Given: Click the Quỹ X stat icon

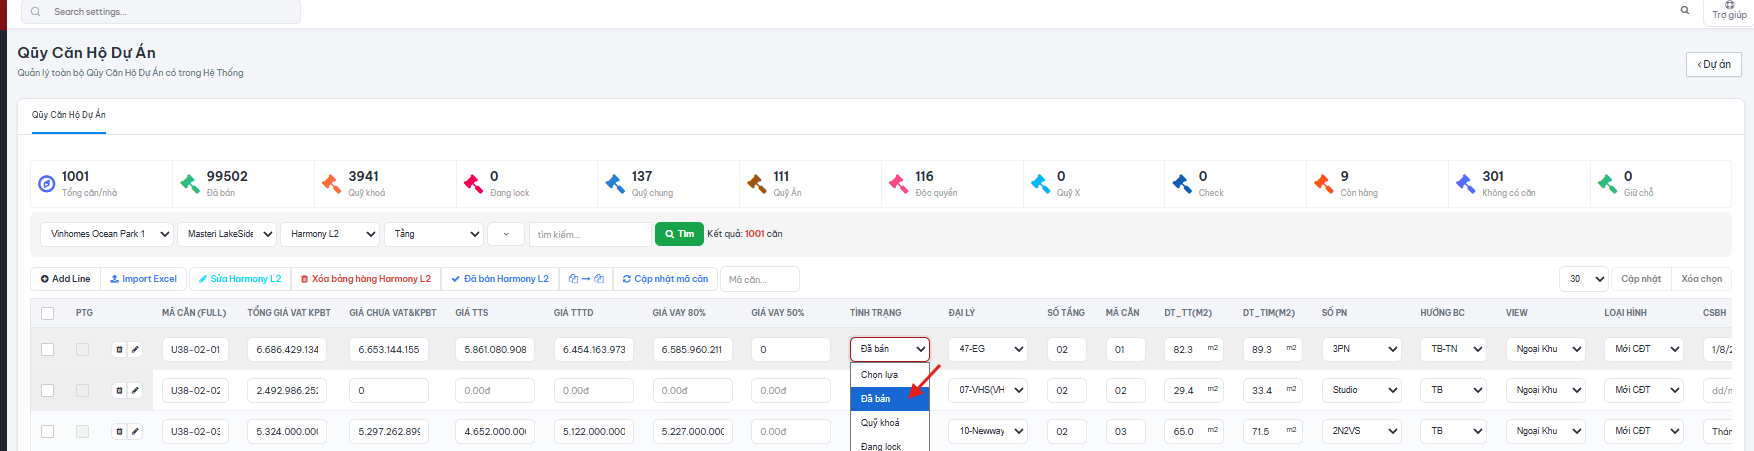Looking at the screenshot, I should point(1040,184).
